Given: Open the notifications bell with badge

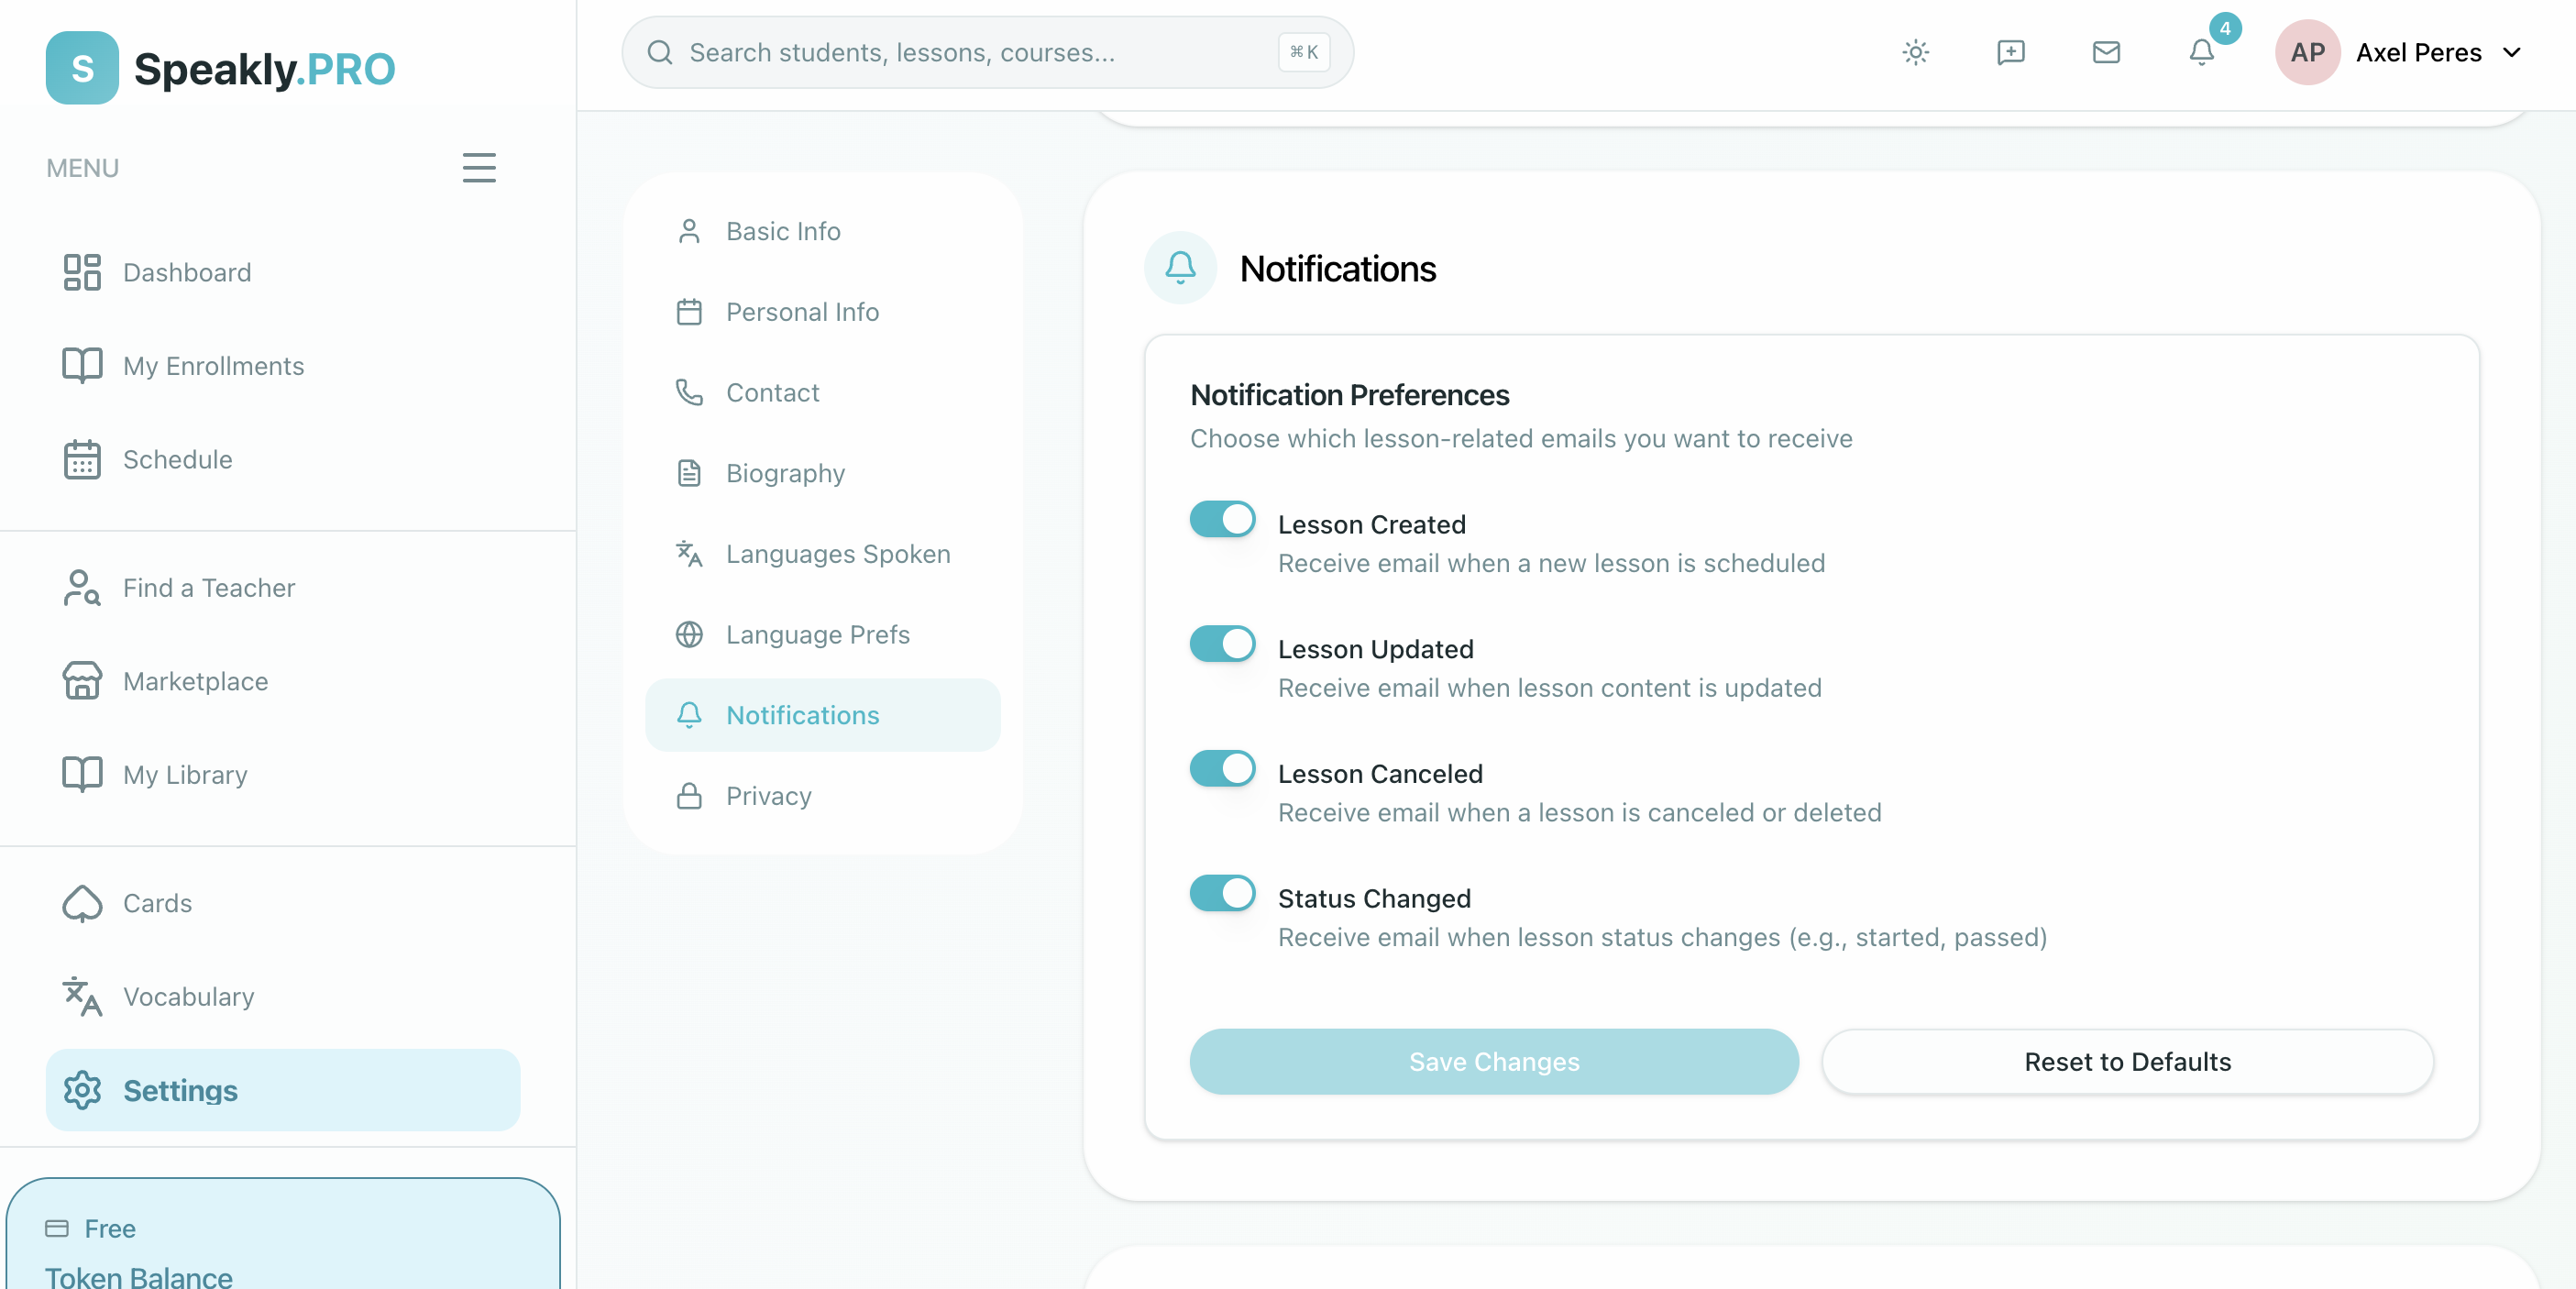Looking at the screenshot, I should pos(2201,52).
